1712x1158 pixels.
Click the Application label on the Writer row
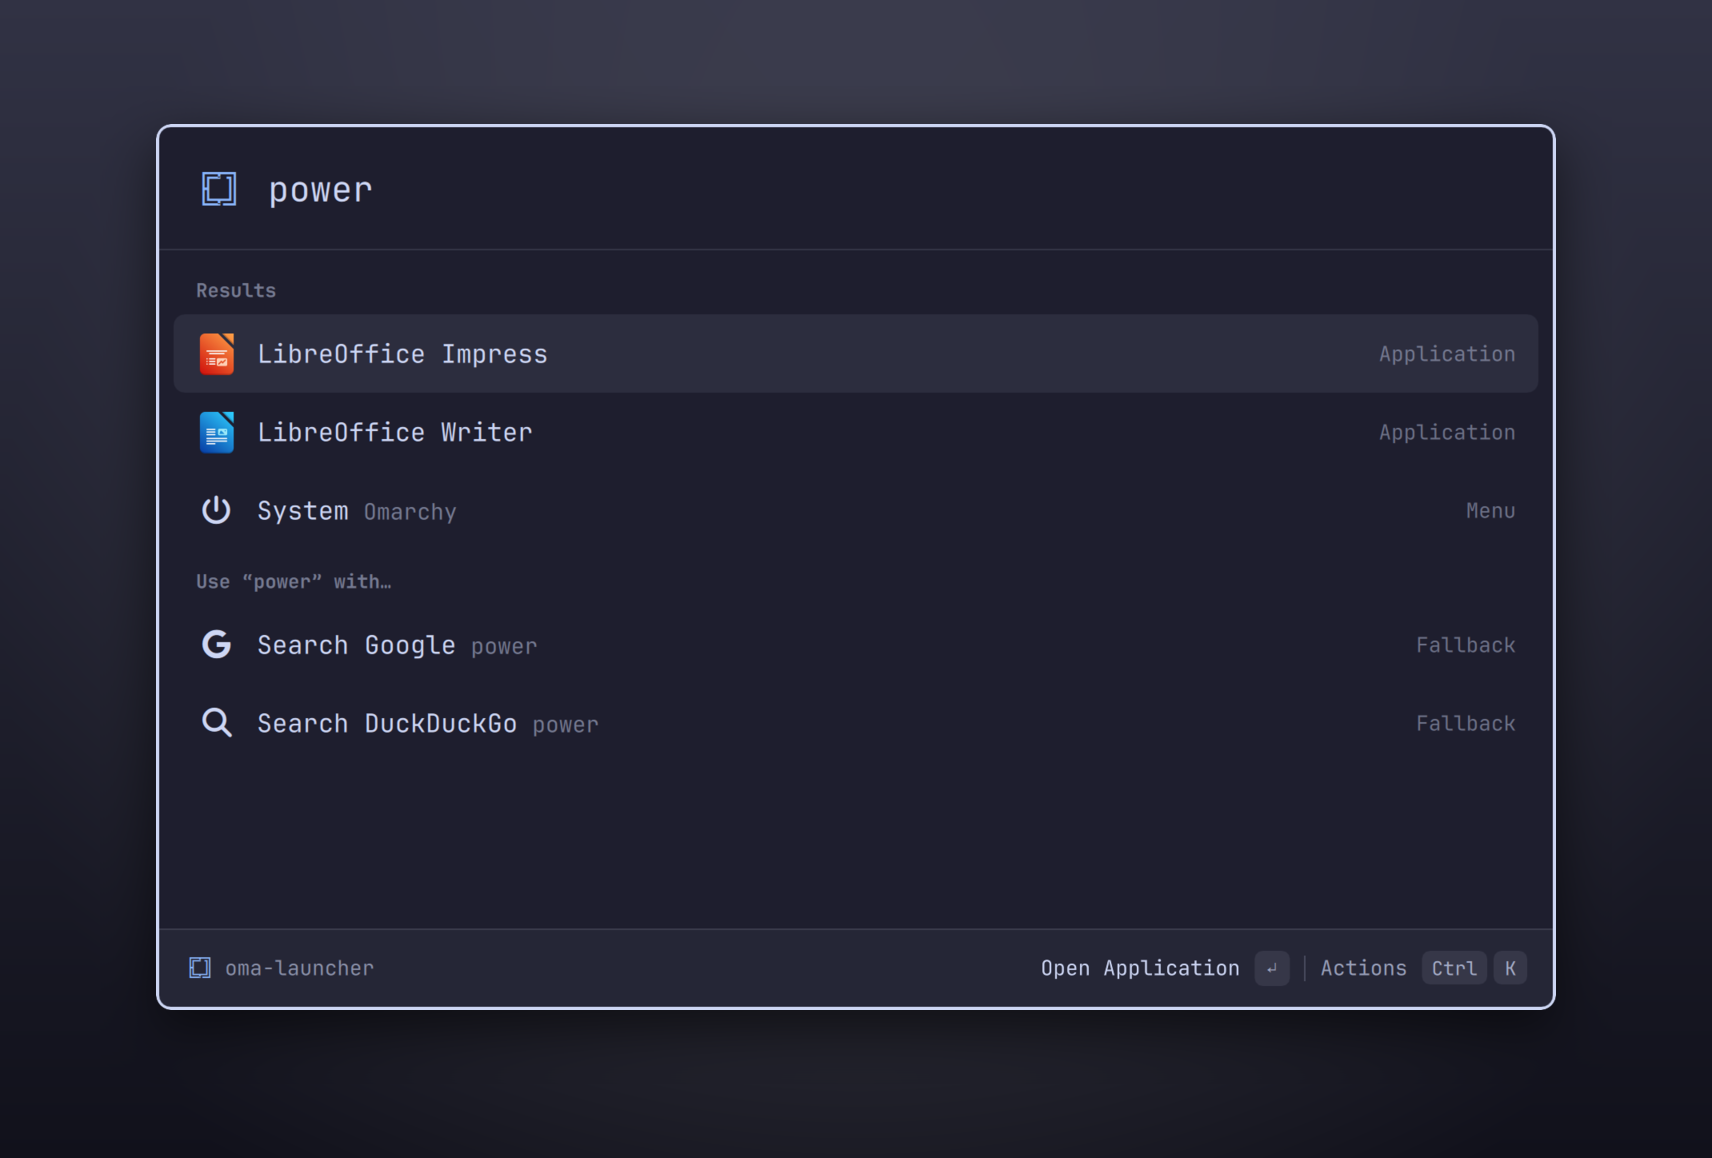1447,432
